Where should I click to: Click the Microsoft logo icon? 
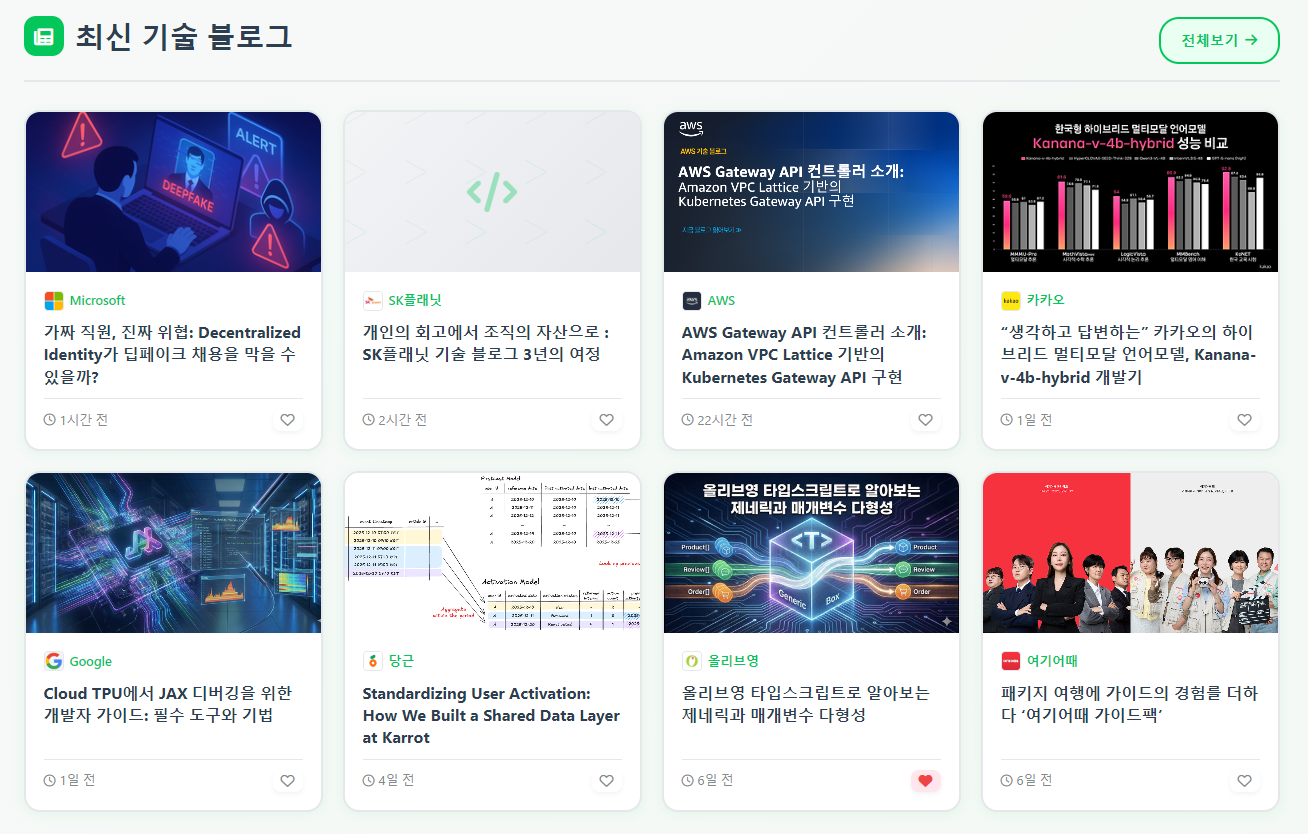pyautogui.click(x=54, y=301)
